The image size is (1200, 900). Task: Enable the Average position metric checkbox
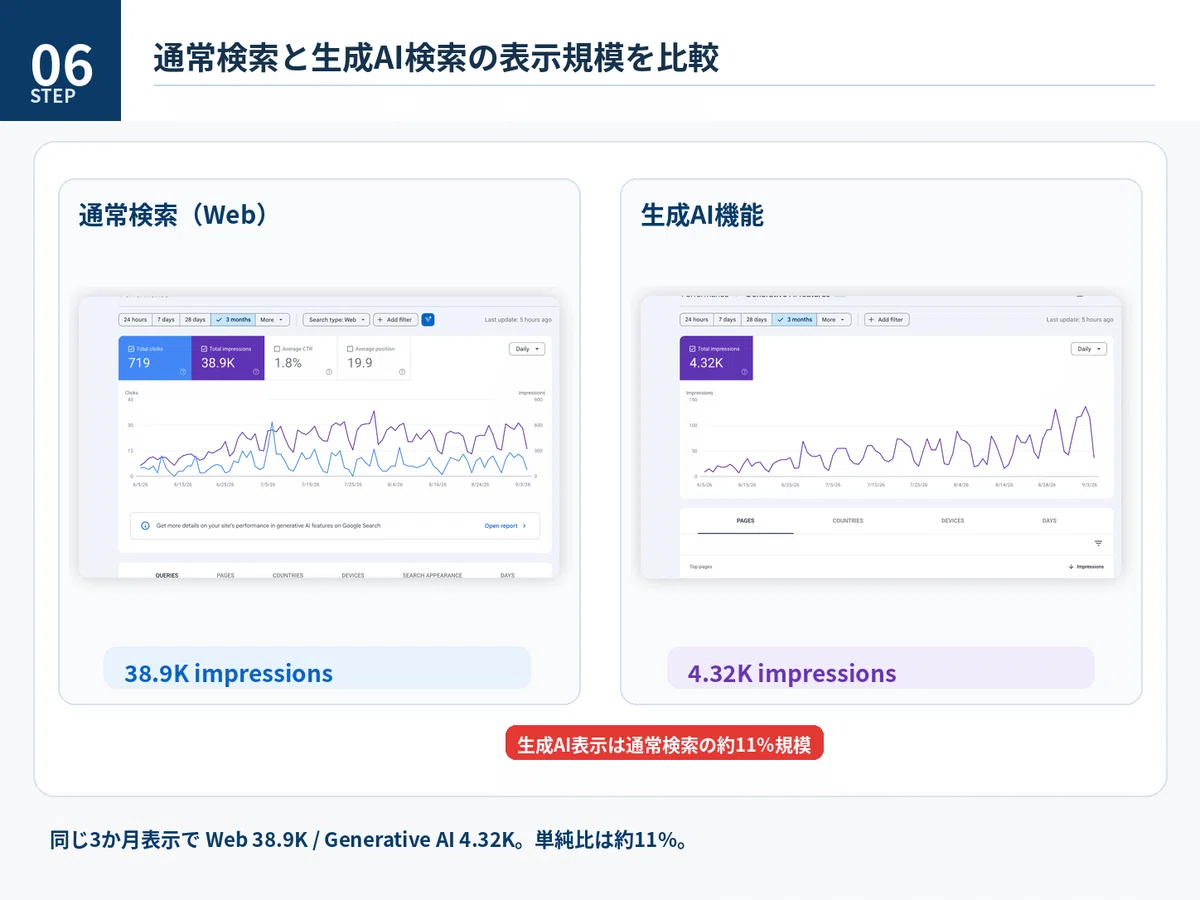click(x=350, y=349)
